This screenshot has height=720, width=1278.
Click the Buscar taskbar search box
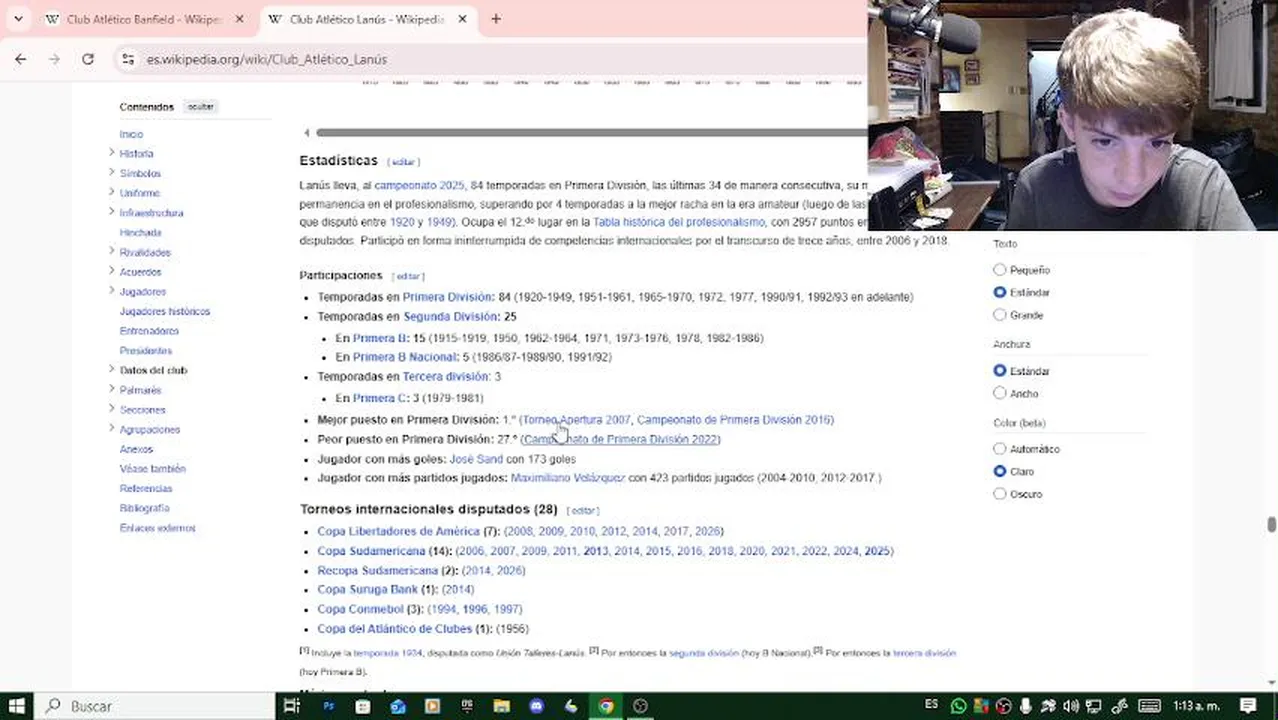pos(155,706)
